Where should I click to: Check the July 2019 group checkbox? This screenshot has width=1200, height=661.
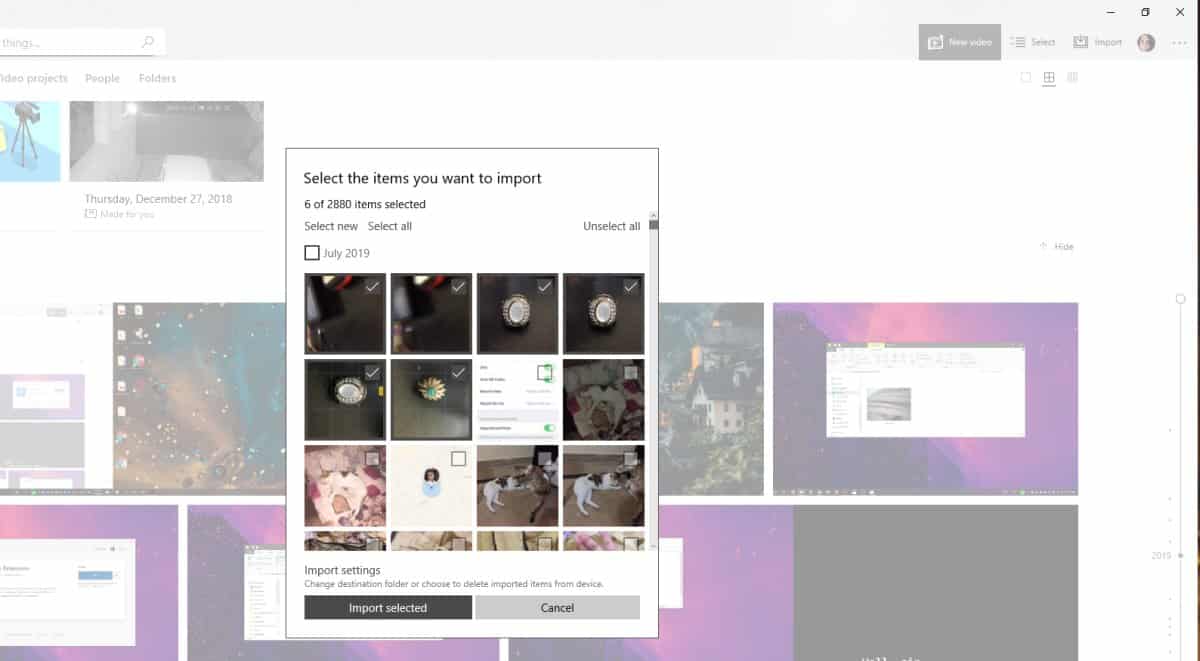[x=312, y=253]
